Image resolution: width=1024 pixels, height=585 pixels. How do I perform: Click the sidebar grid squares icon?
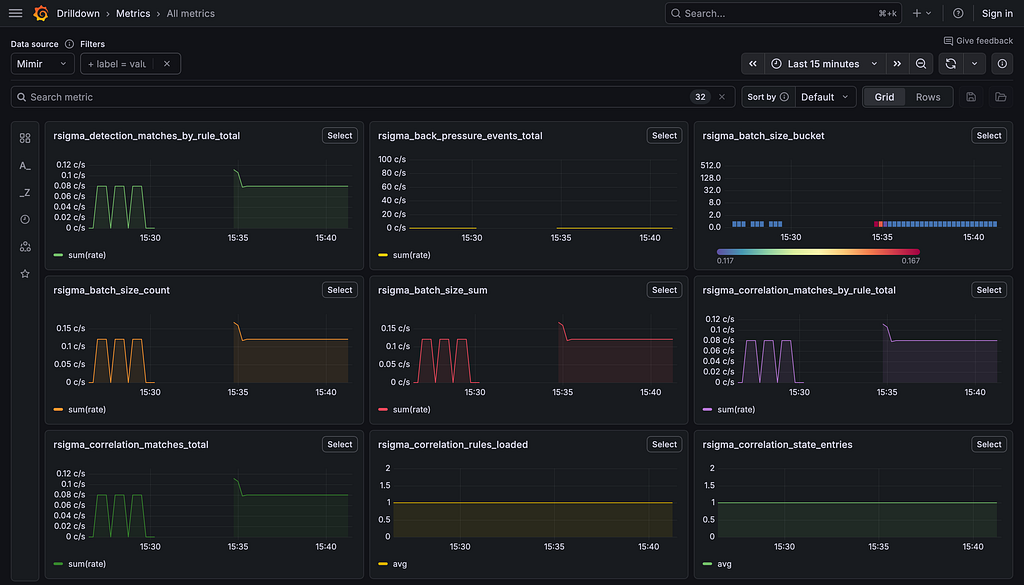(x=25, y=138)
